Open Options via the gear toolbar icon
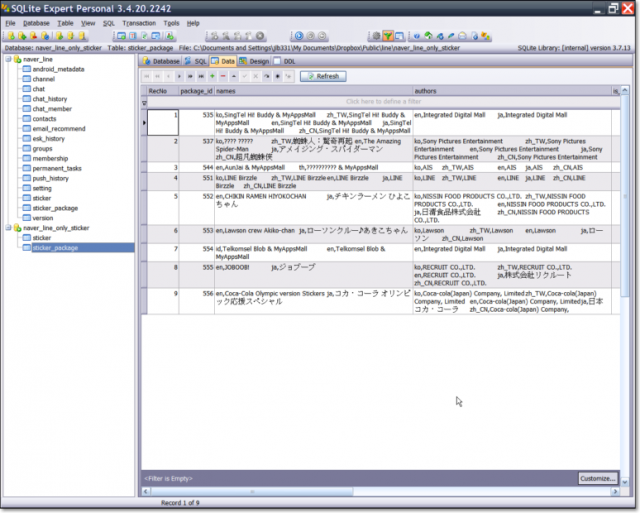The image size is (640, 513). [x=376, y=36]
